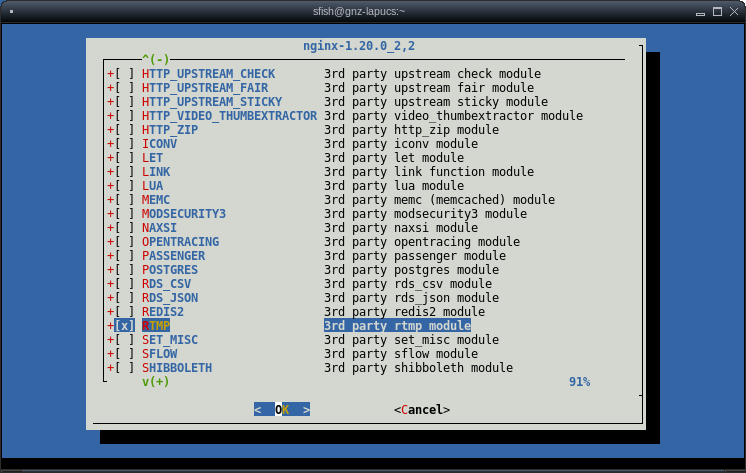Uncheck the selected RTMP checkbox

tap(124, 326)
